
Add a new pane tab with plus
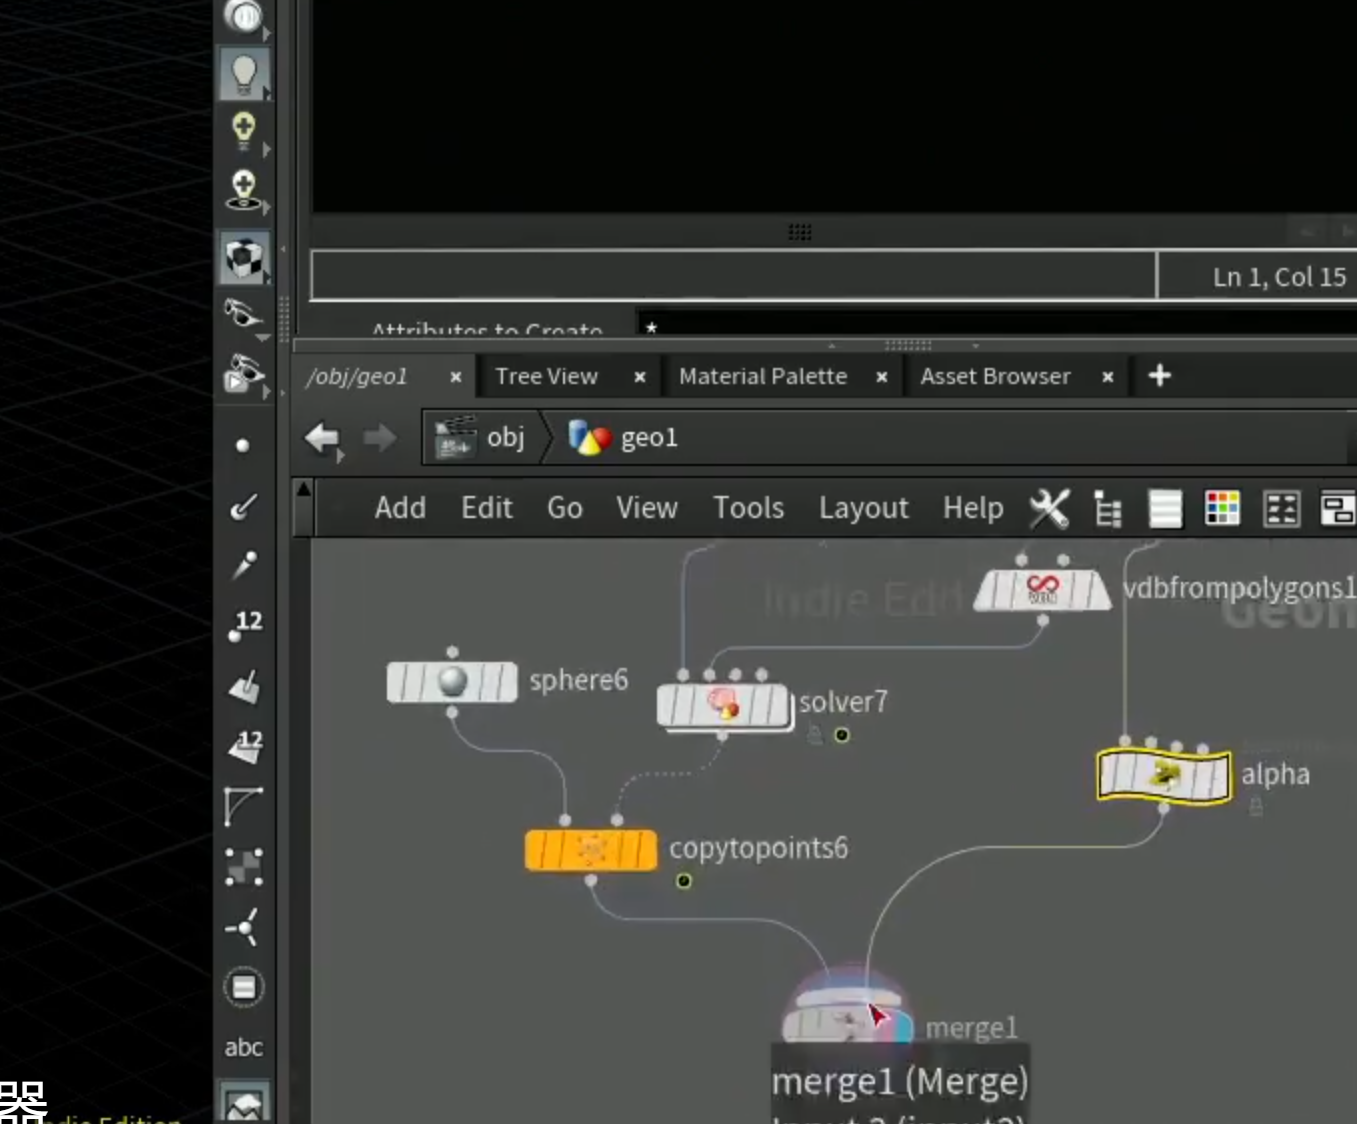[x=1159, y=376]
